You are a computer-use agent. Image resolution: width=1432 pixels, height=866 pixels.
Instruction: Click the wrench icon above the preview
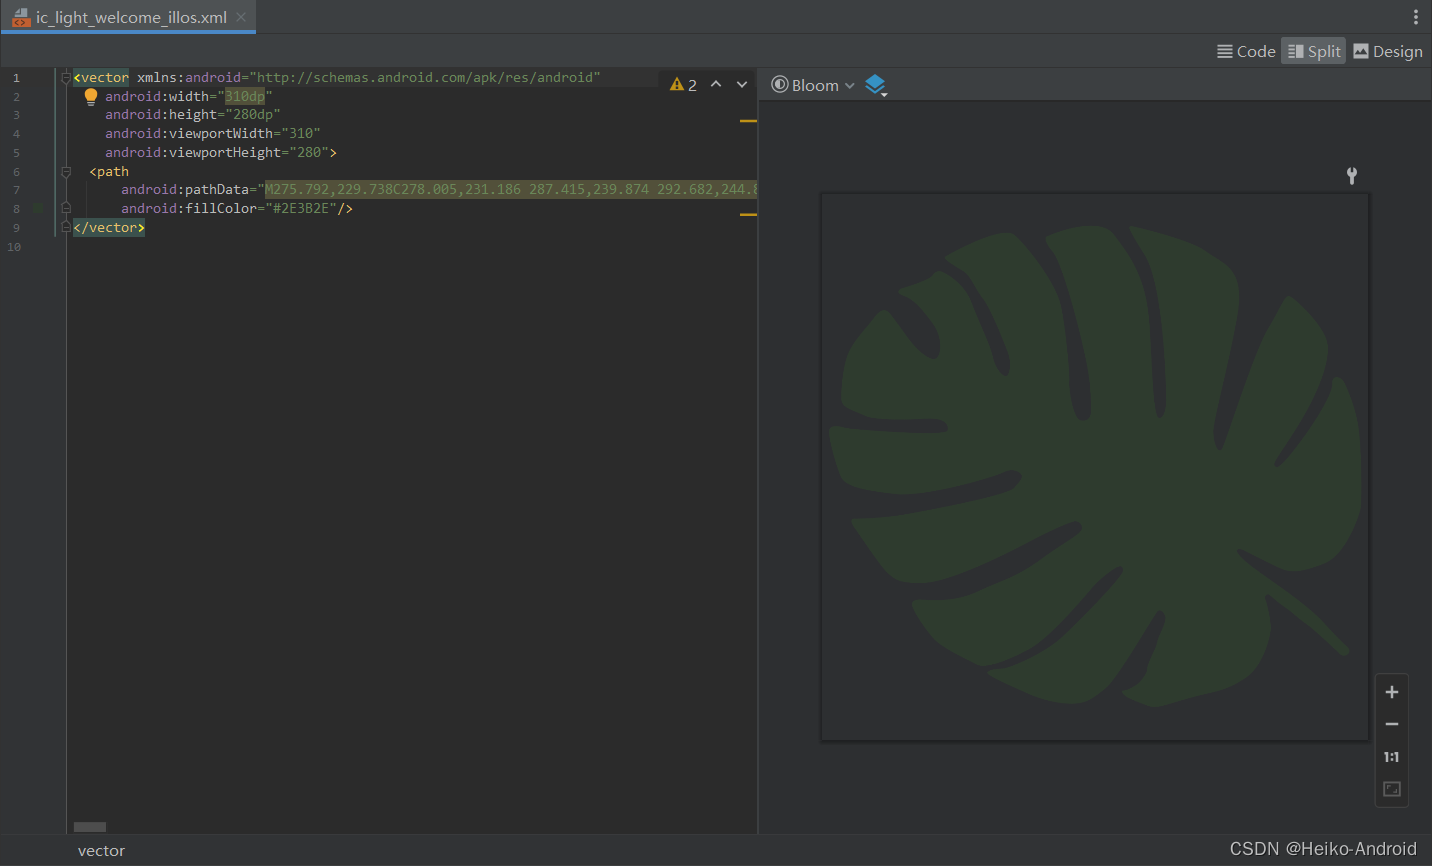[x=1351, y=176]
